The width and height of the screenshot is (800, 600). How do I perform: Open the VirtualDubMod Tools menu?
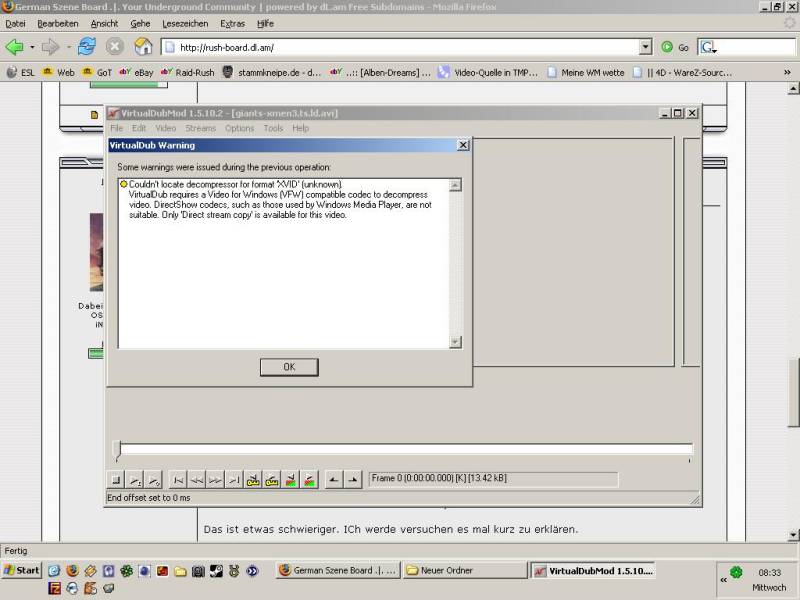pyautogui.click(x=273, y=128)
